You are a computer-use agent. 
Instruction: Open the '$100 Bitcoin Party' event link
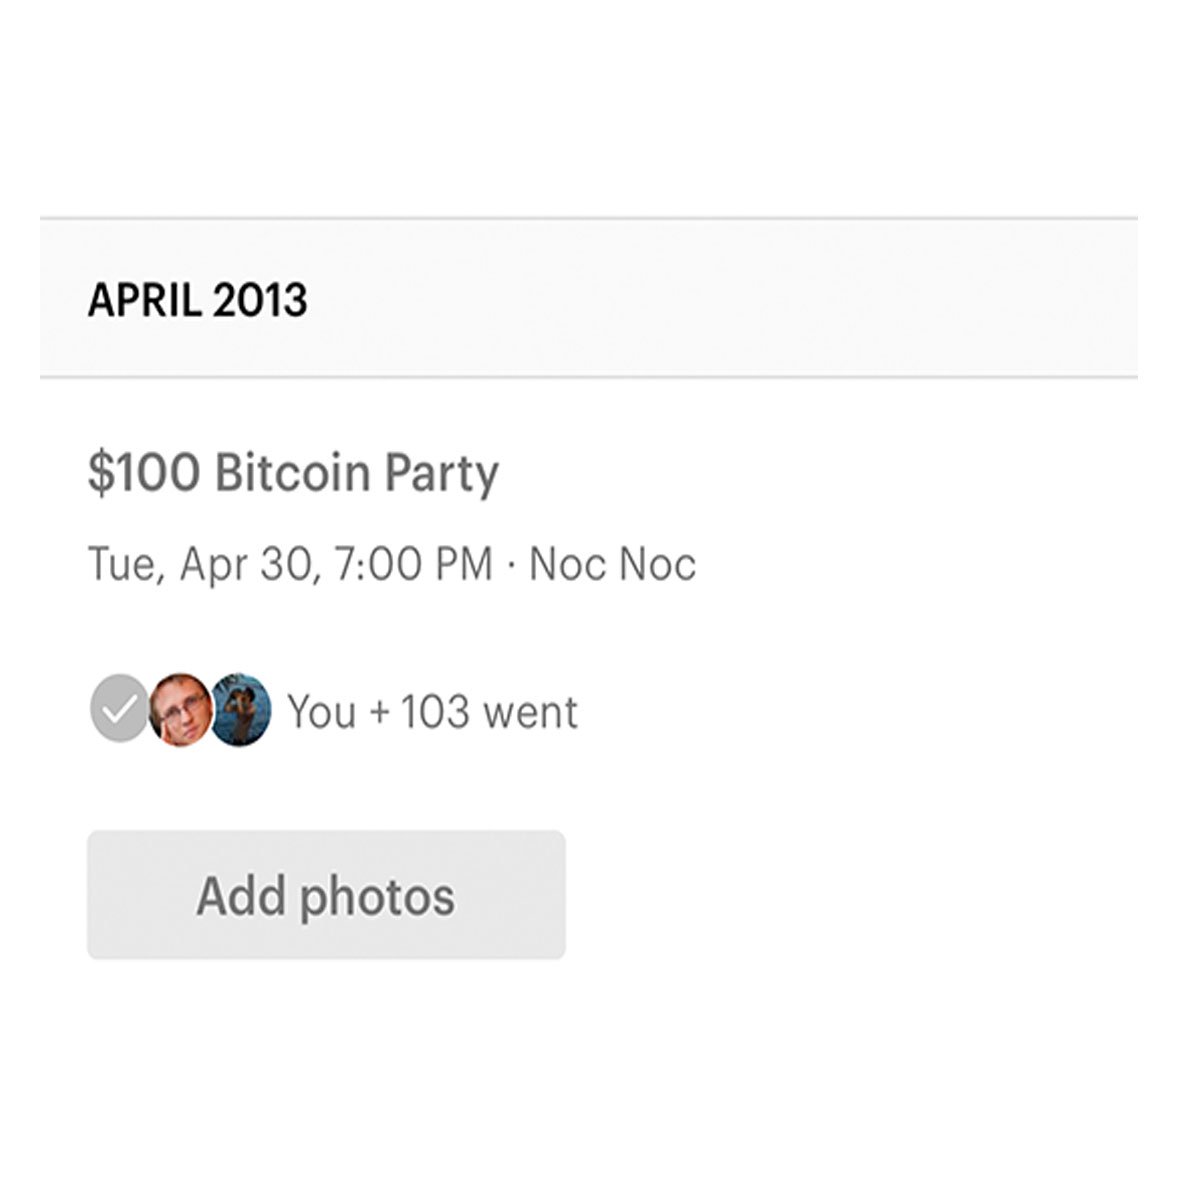(x=292, y=472)
